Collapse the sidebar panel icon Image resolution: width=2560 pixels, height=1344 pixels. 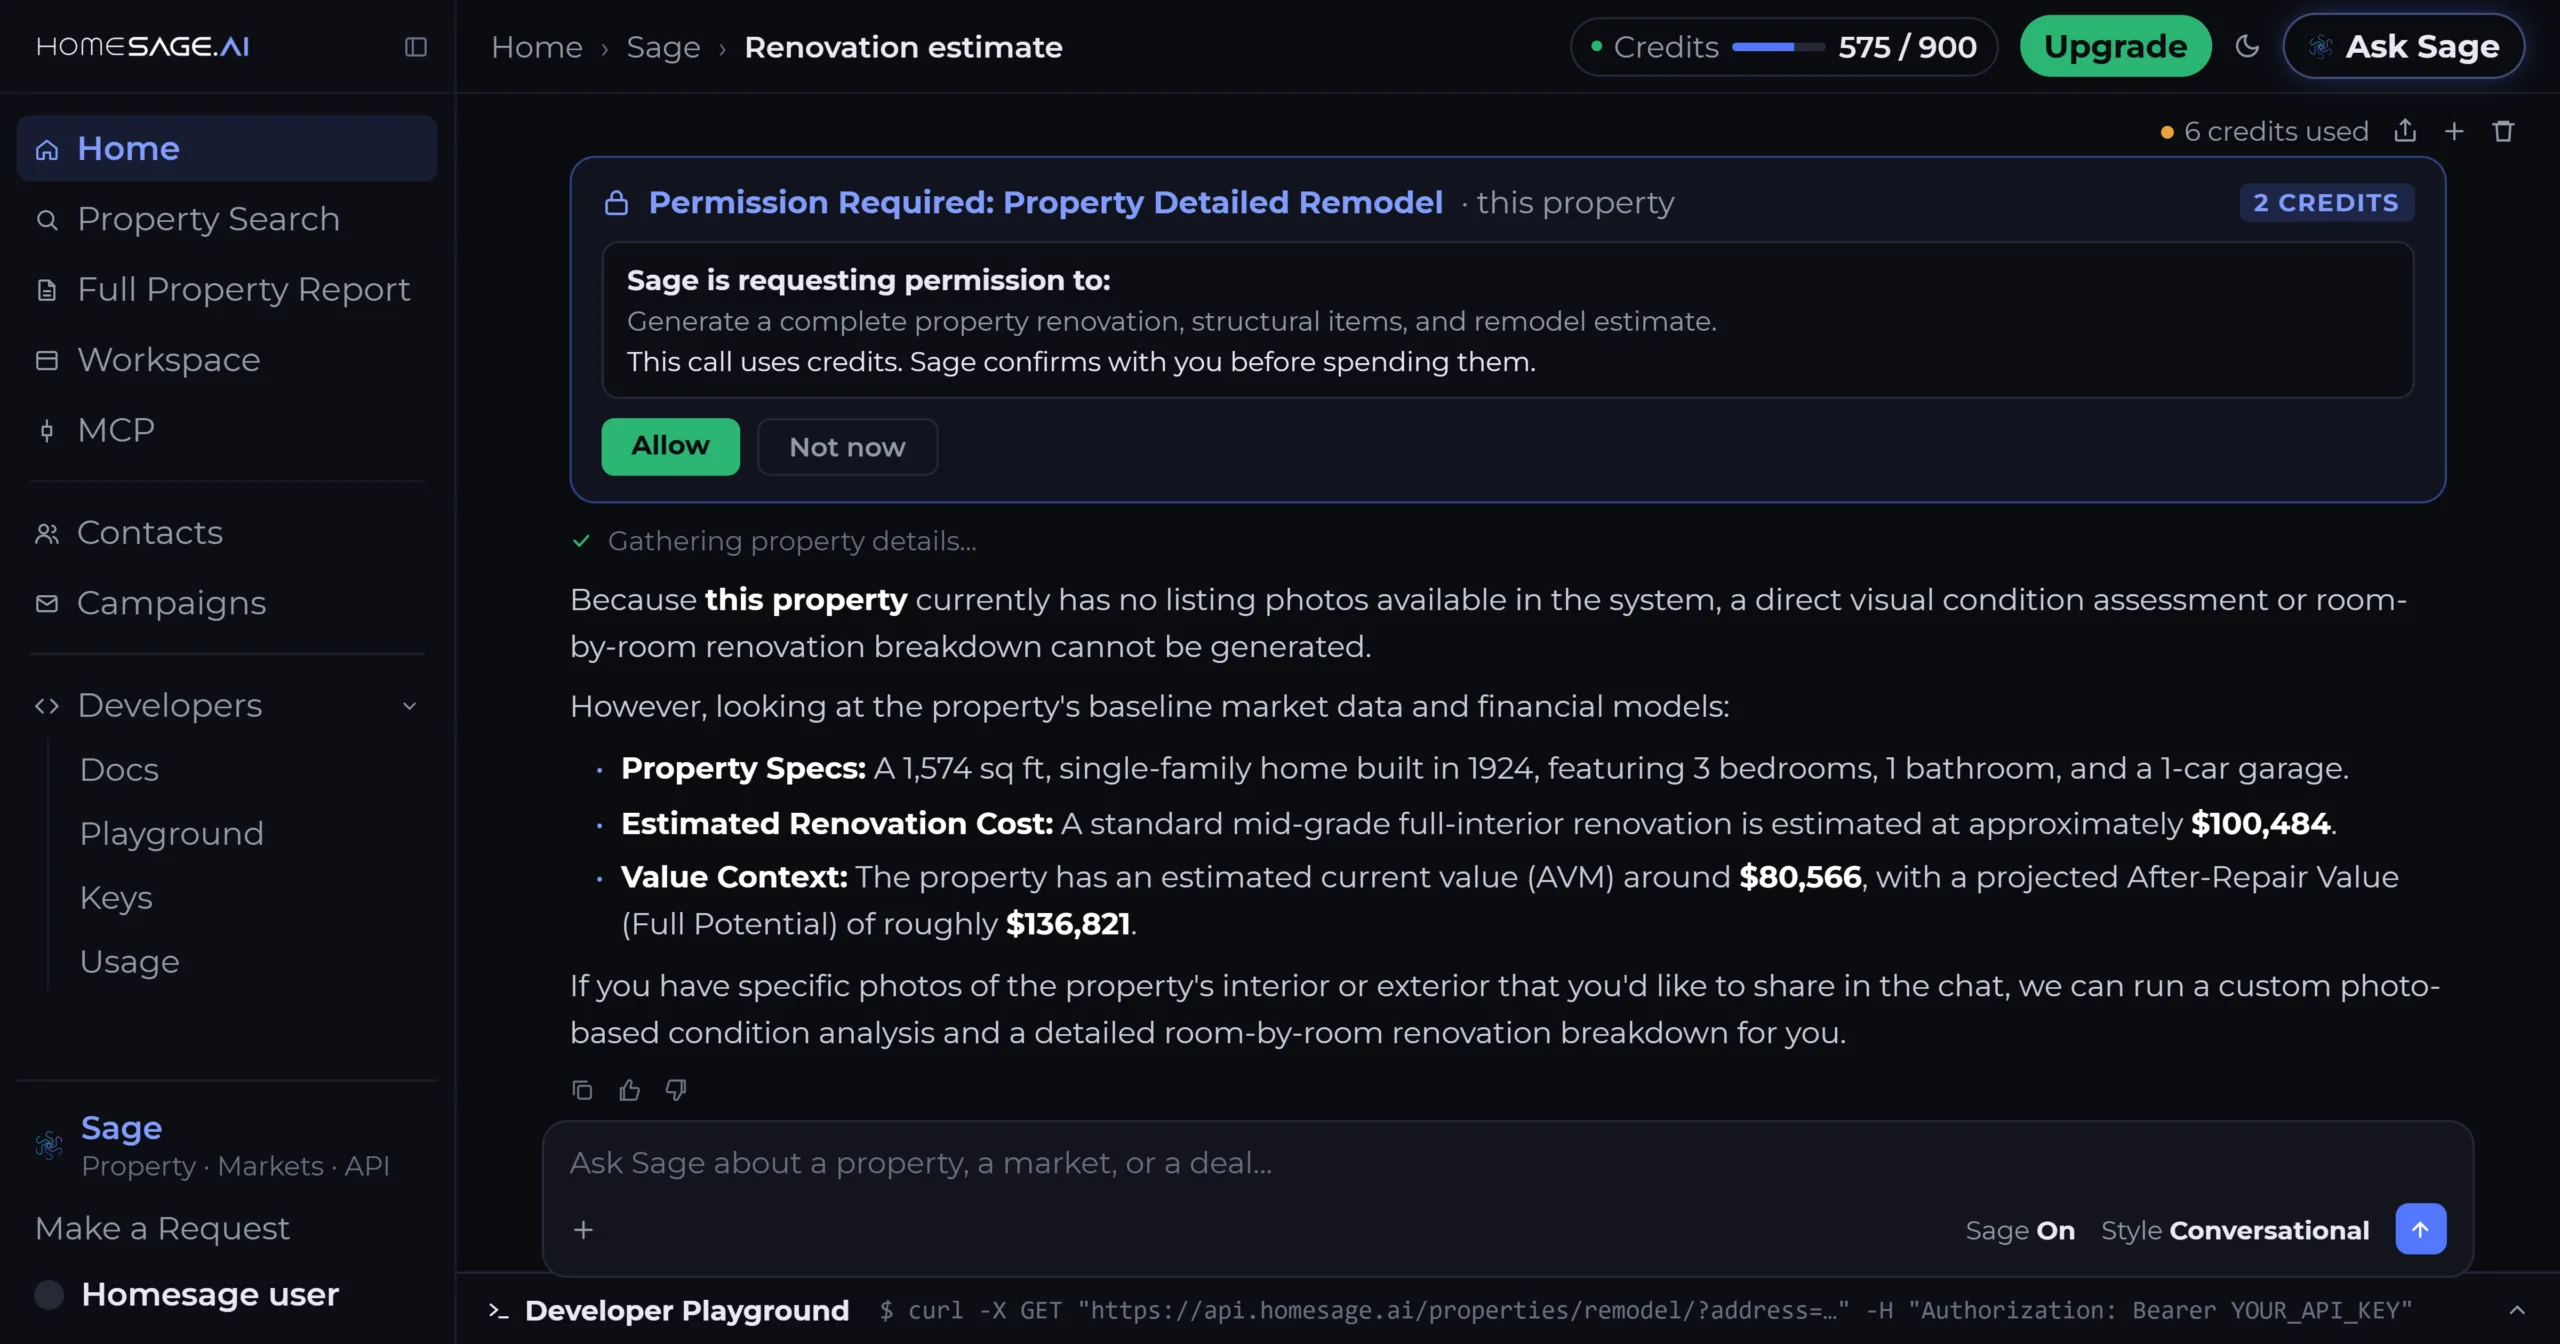pos(416,47)
